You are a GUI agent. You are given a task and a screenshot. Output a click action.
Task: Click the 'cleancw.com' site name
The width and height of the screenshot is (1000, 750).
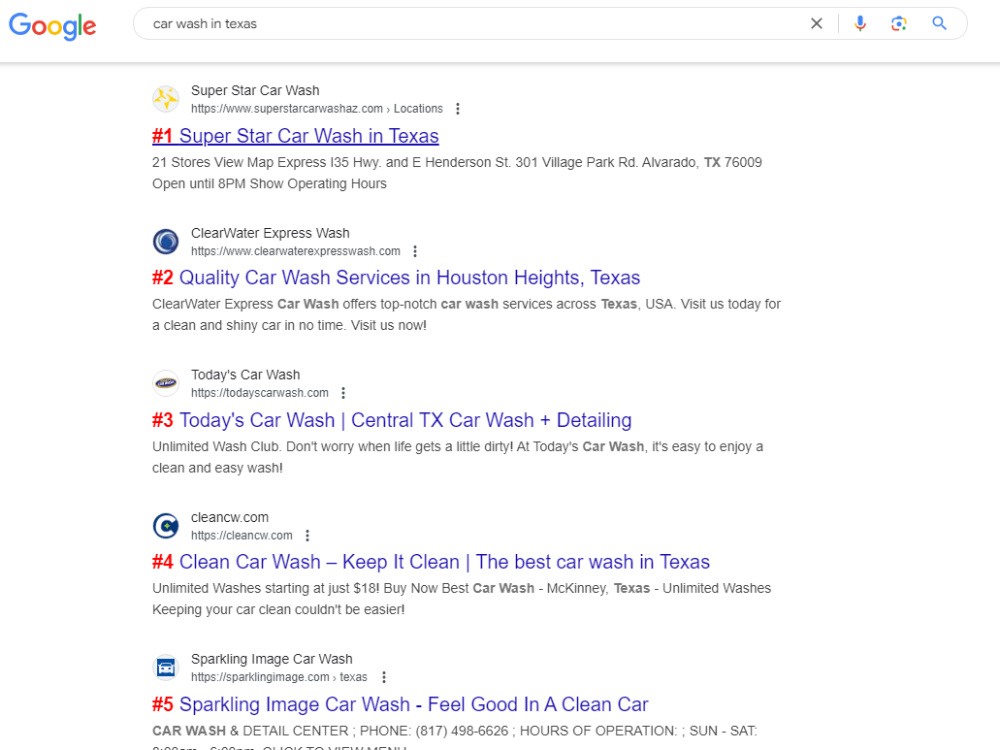tap(230, 517)
